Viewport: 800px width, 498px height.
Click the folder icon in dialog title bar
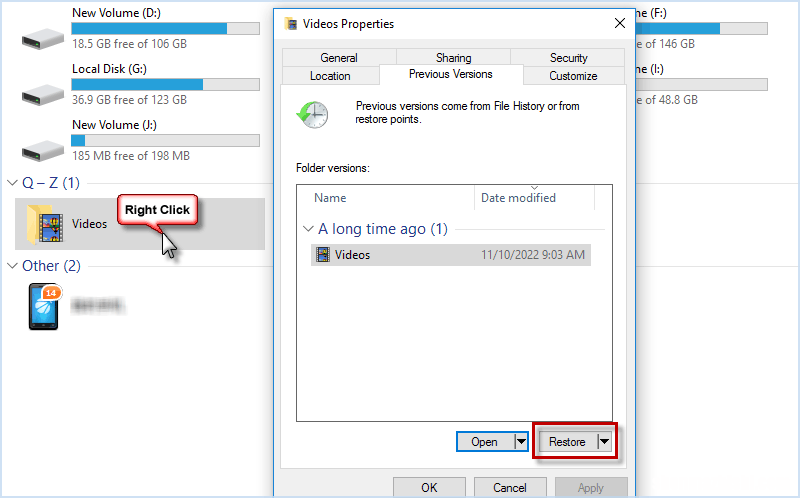(291, 23)
